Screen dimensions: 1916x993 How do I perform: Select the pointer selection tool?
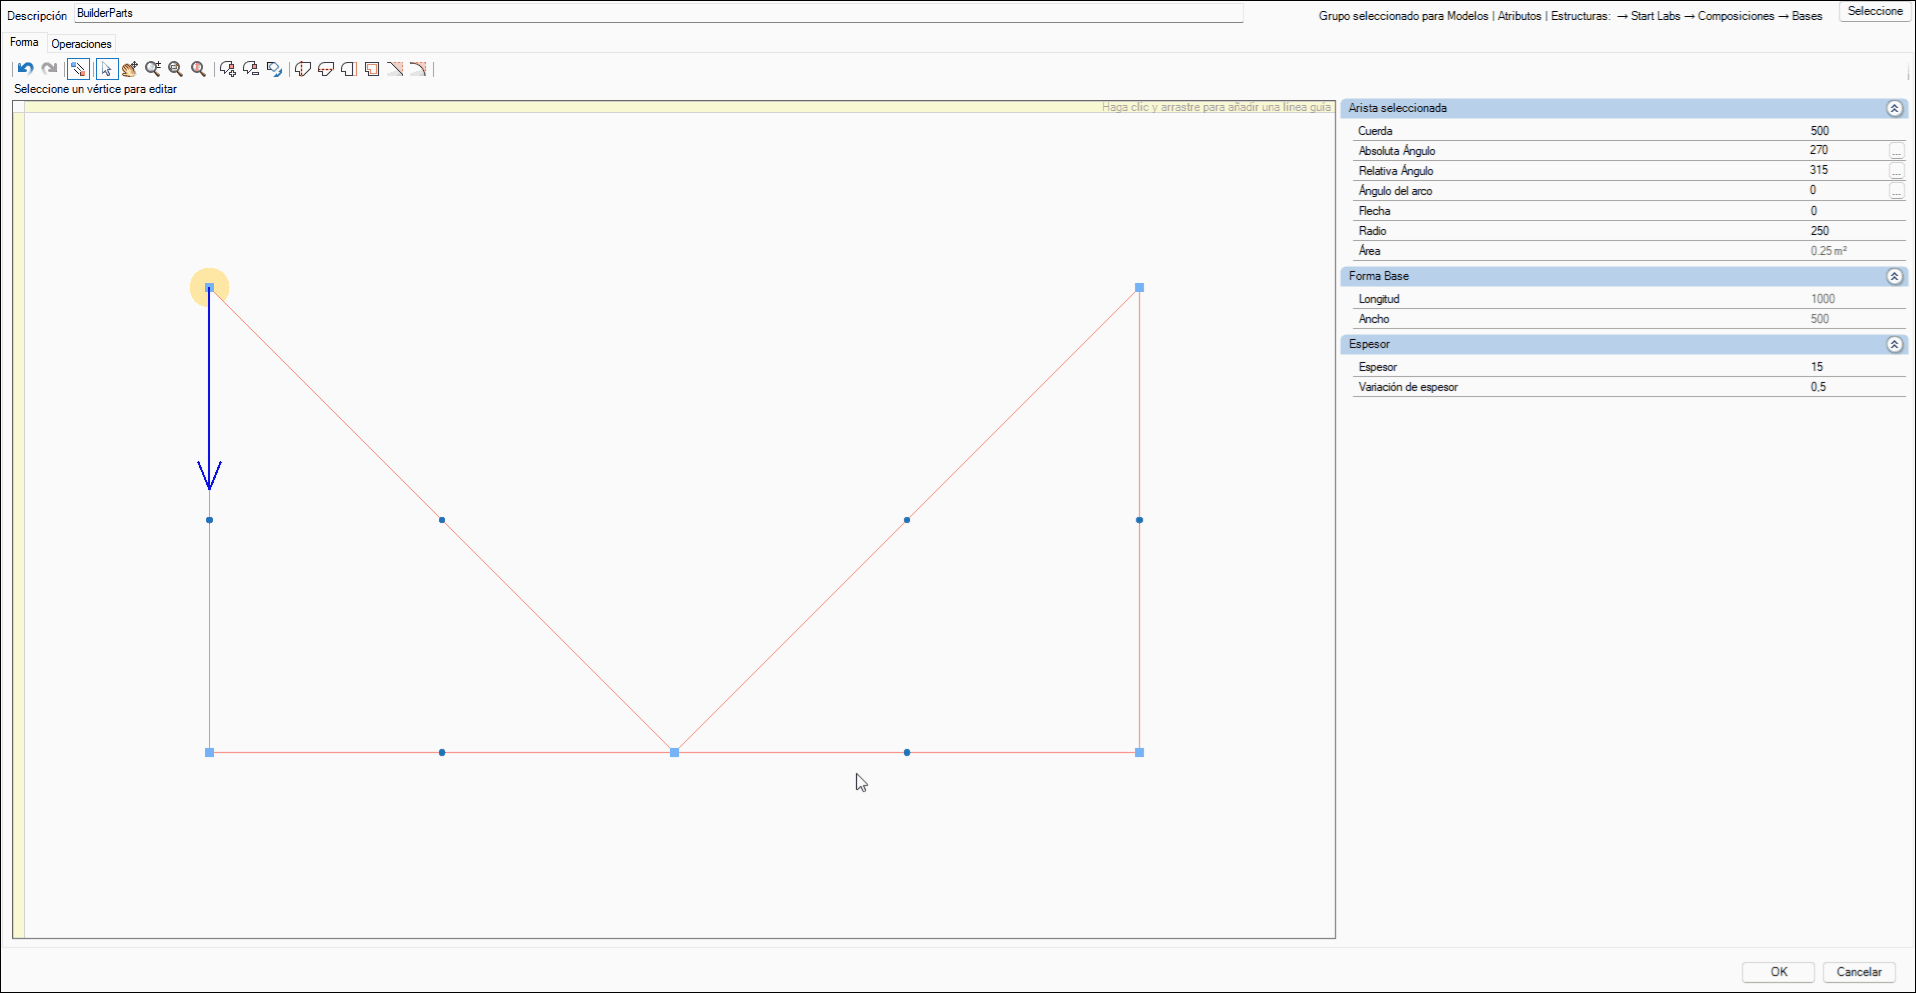pyautogui.click(x=106, y=69)
